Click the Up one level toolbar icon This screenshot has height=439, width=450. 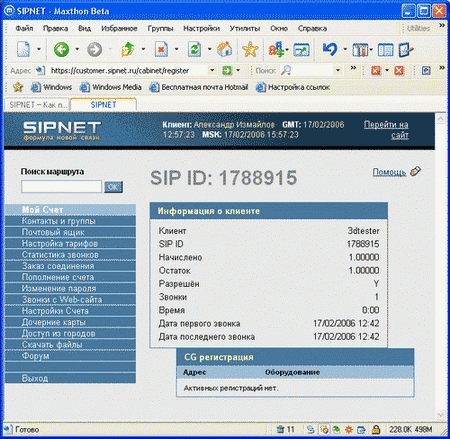tap(128, 49)
